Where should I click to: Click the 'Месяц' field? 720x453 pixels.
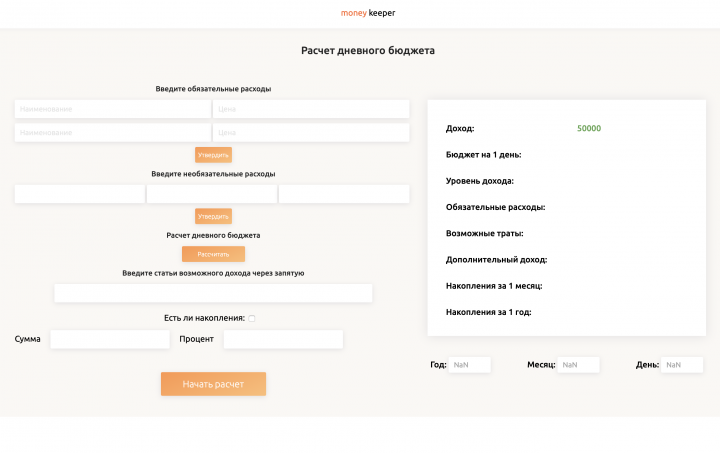[578, 365]
